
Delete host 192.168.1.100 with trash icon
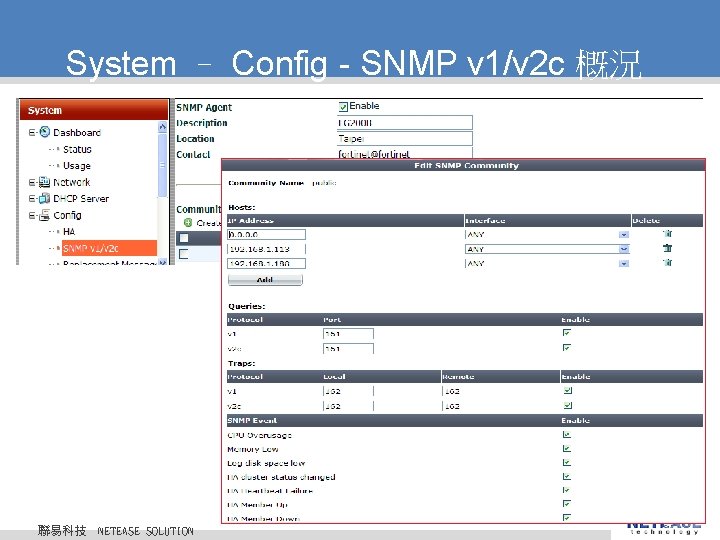pyautogui.click(x=668, y=262)
